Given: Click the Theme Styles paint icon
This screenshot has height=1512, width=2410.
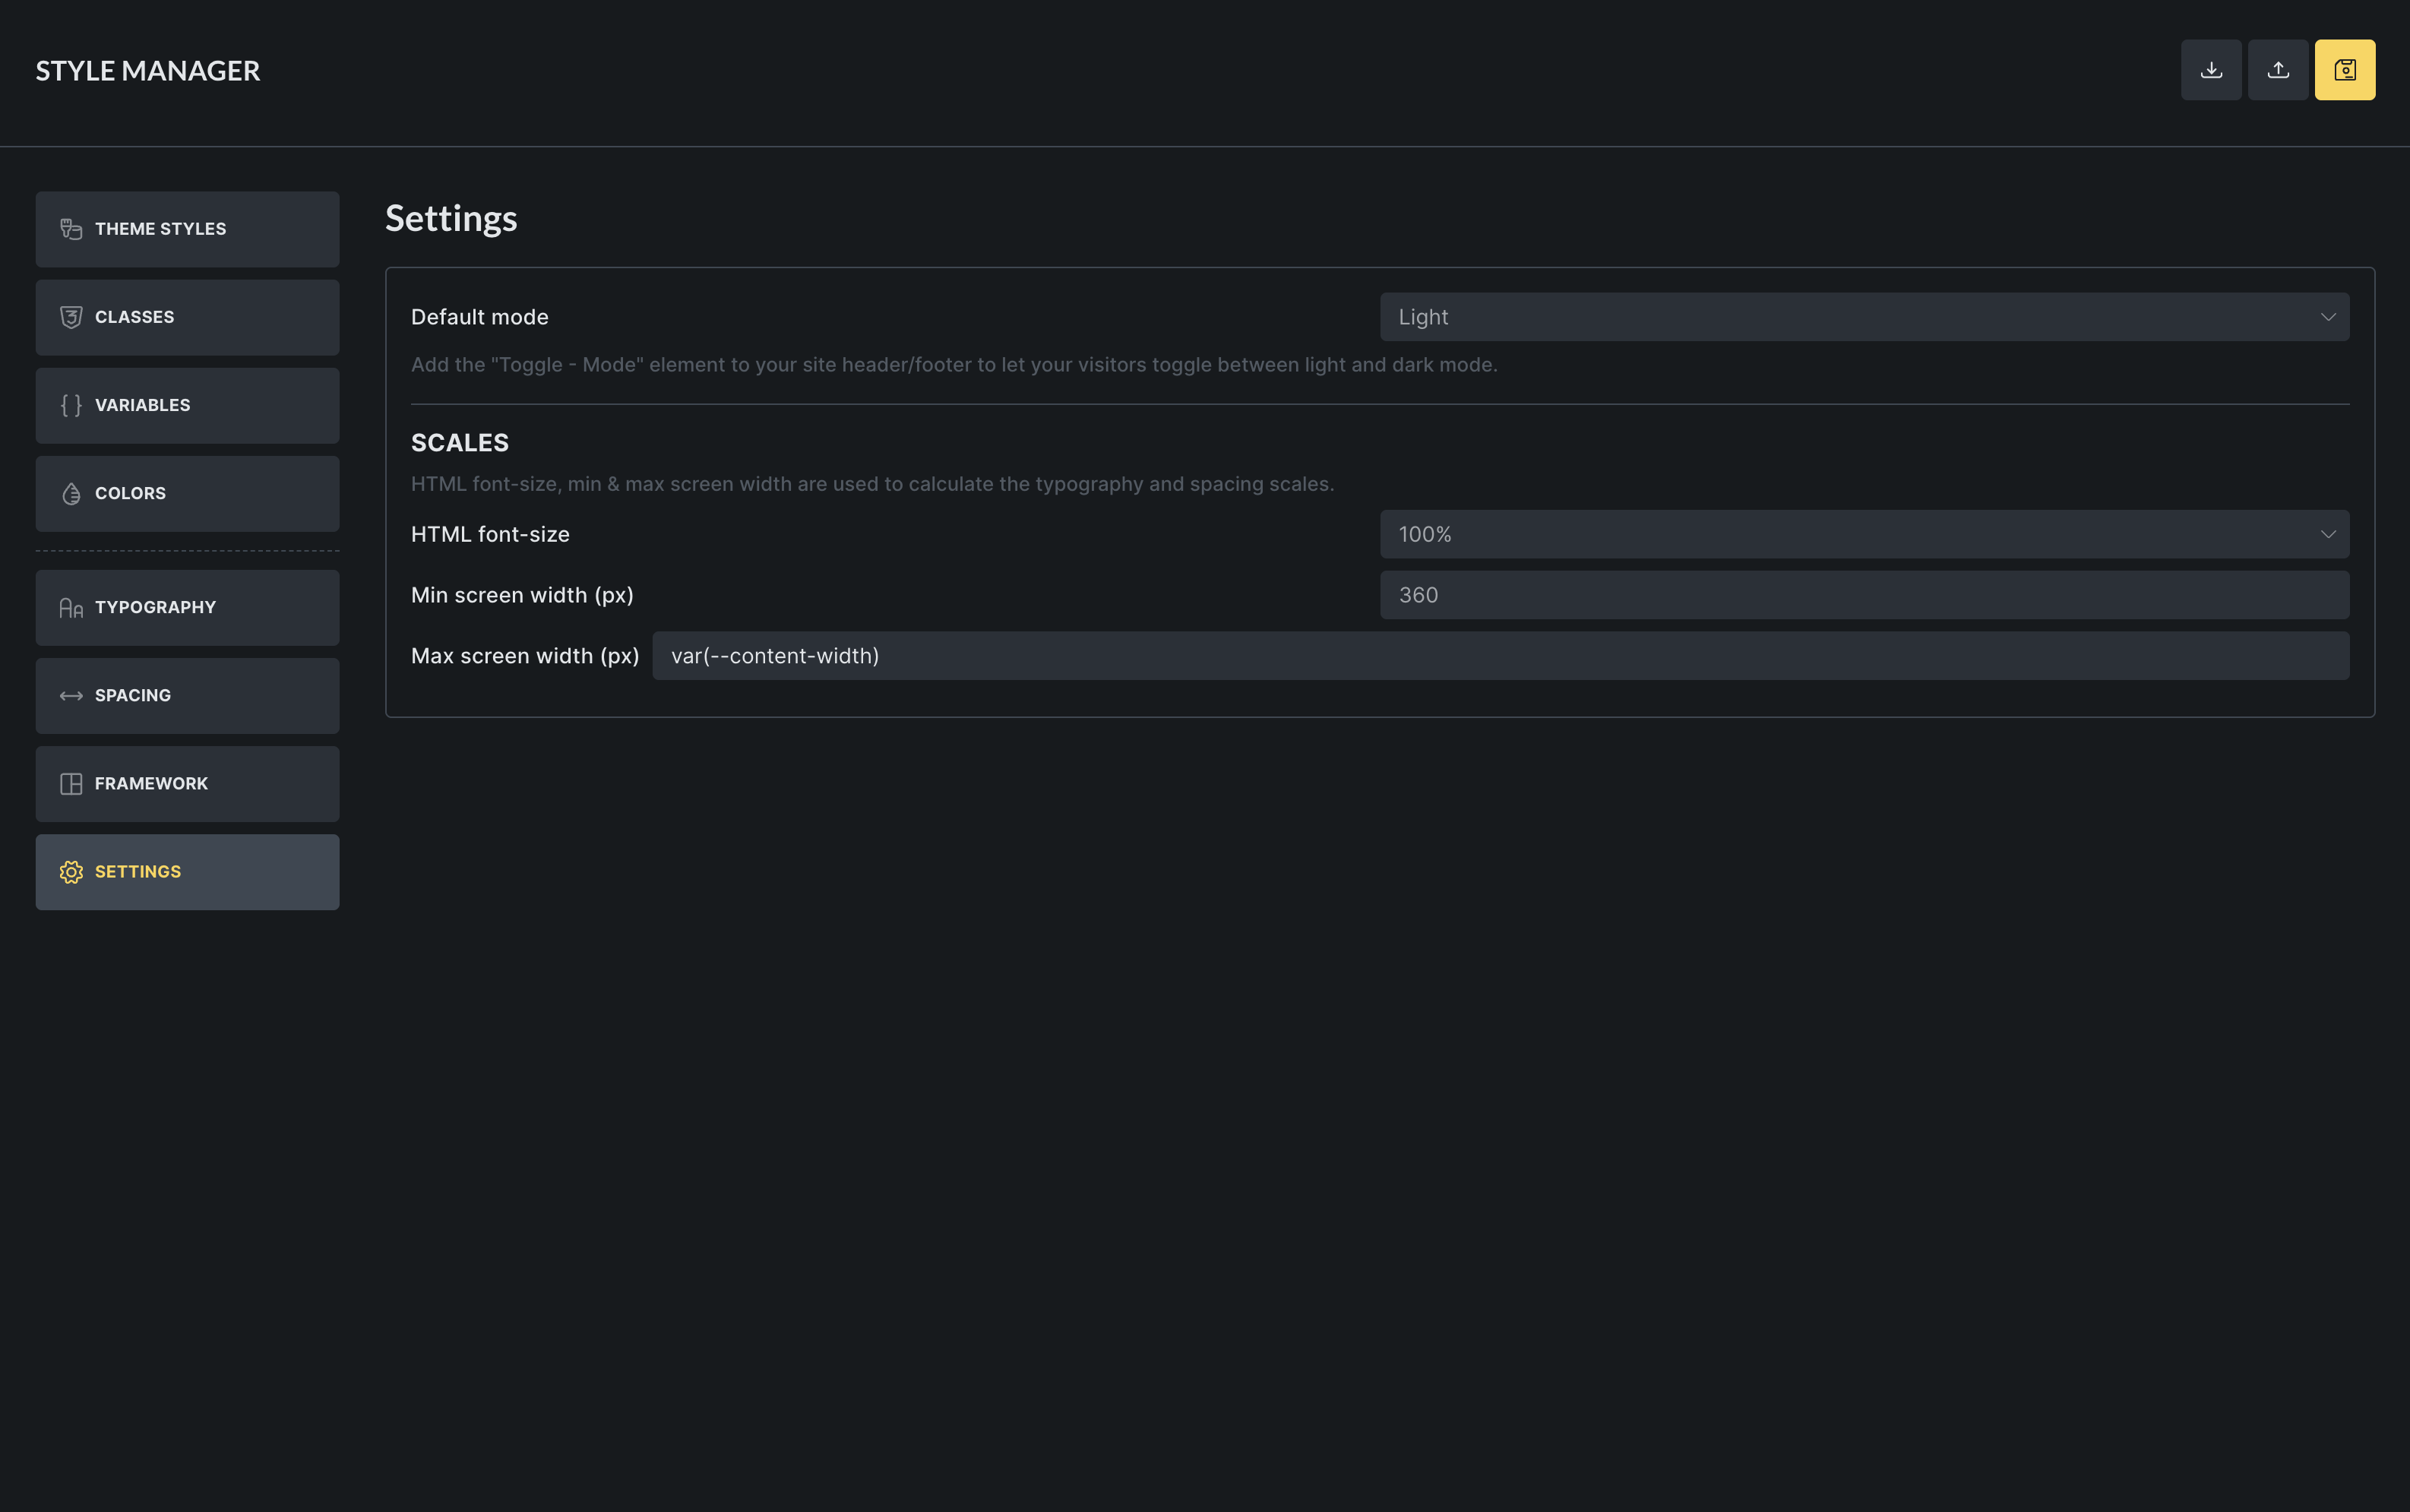Looking at the screenshot, I should (x=71, y=229).
